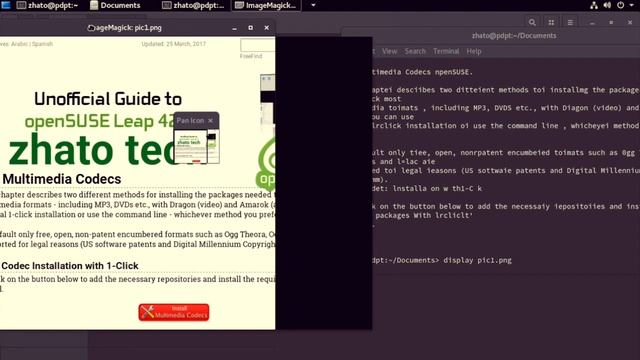Select ImageMagick taskbar entry
Image resolution: width=640 pixels, height=360 pixels.
pyautogui.click(x=266, y=5)
